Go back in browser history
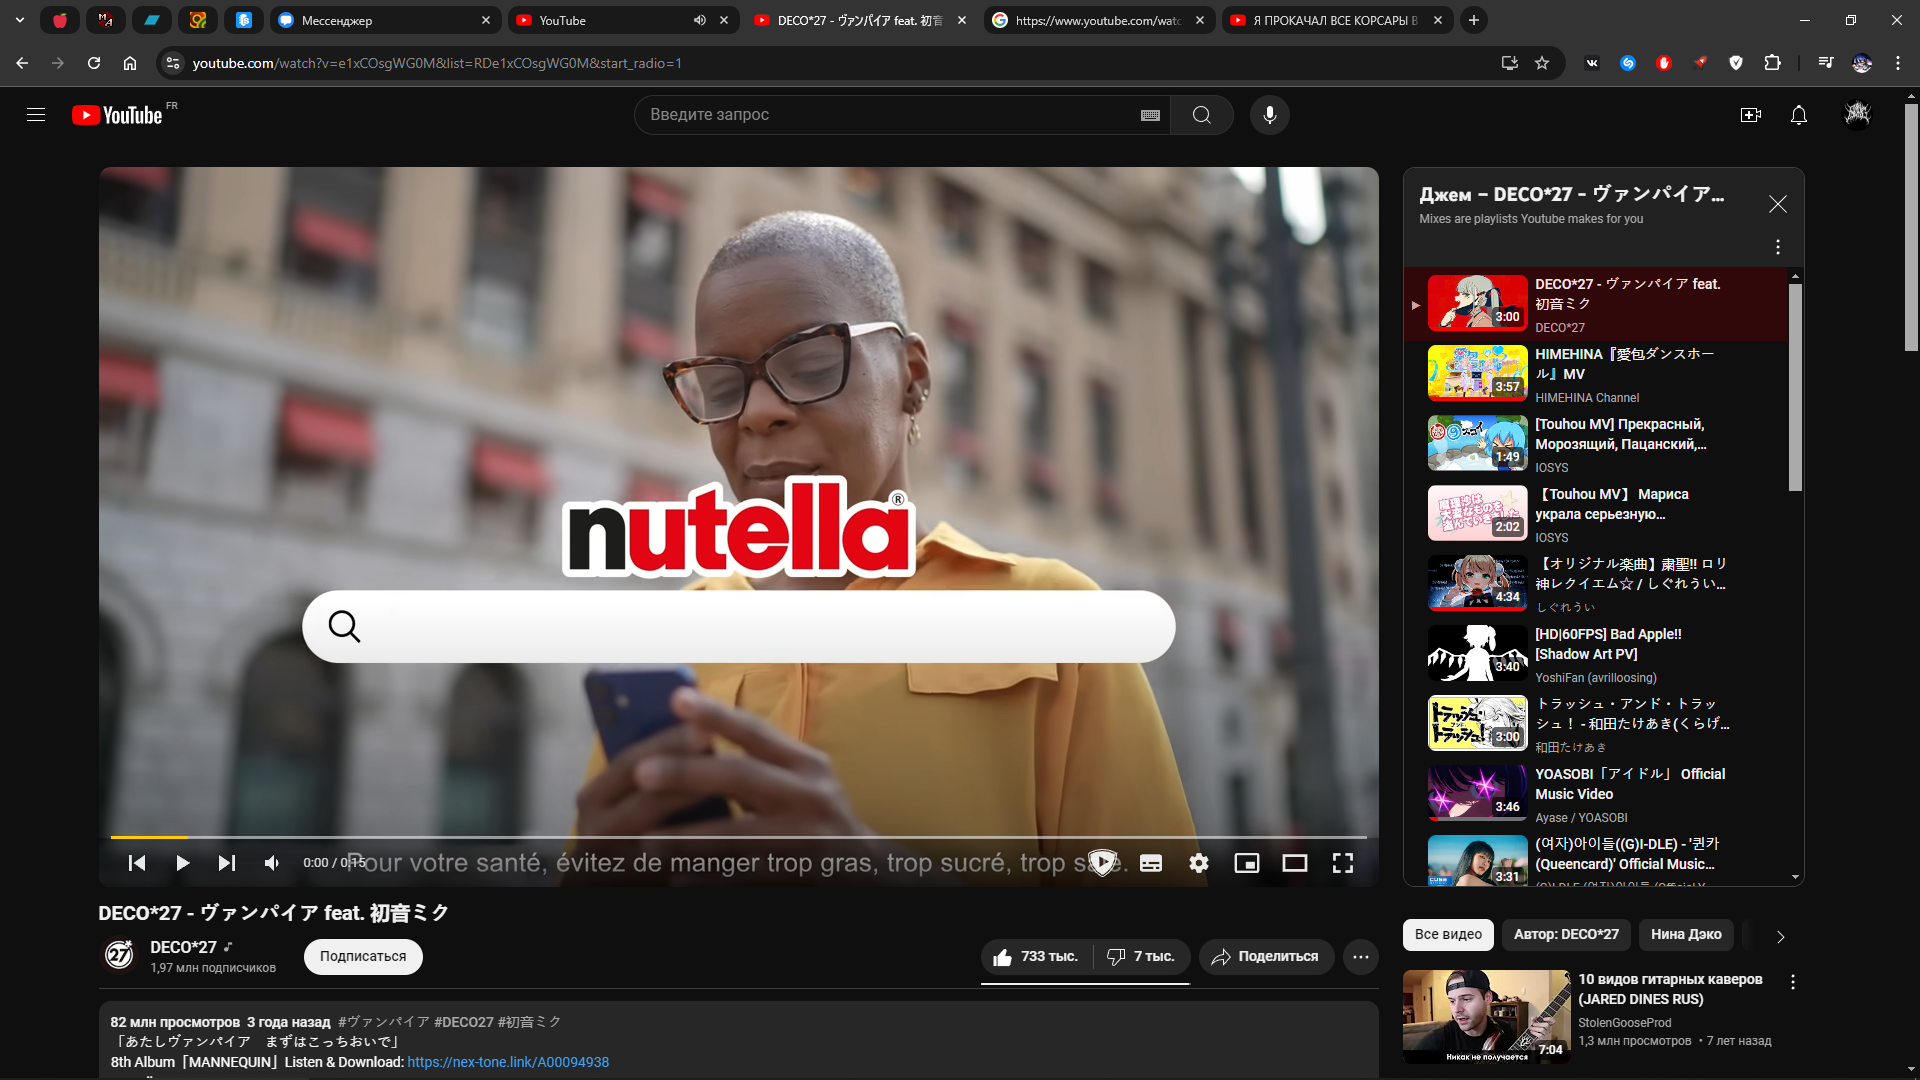The height and width of the screenshot is (1080, 1920). pyautogui.click(x=22, y=63)
